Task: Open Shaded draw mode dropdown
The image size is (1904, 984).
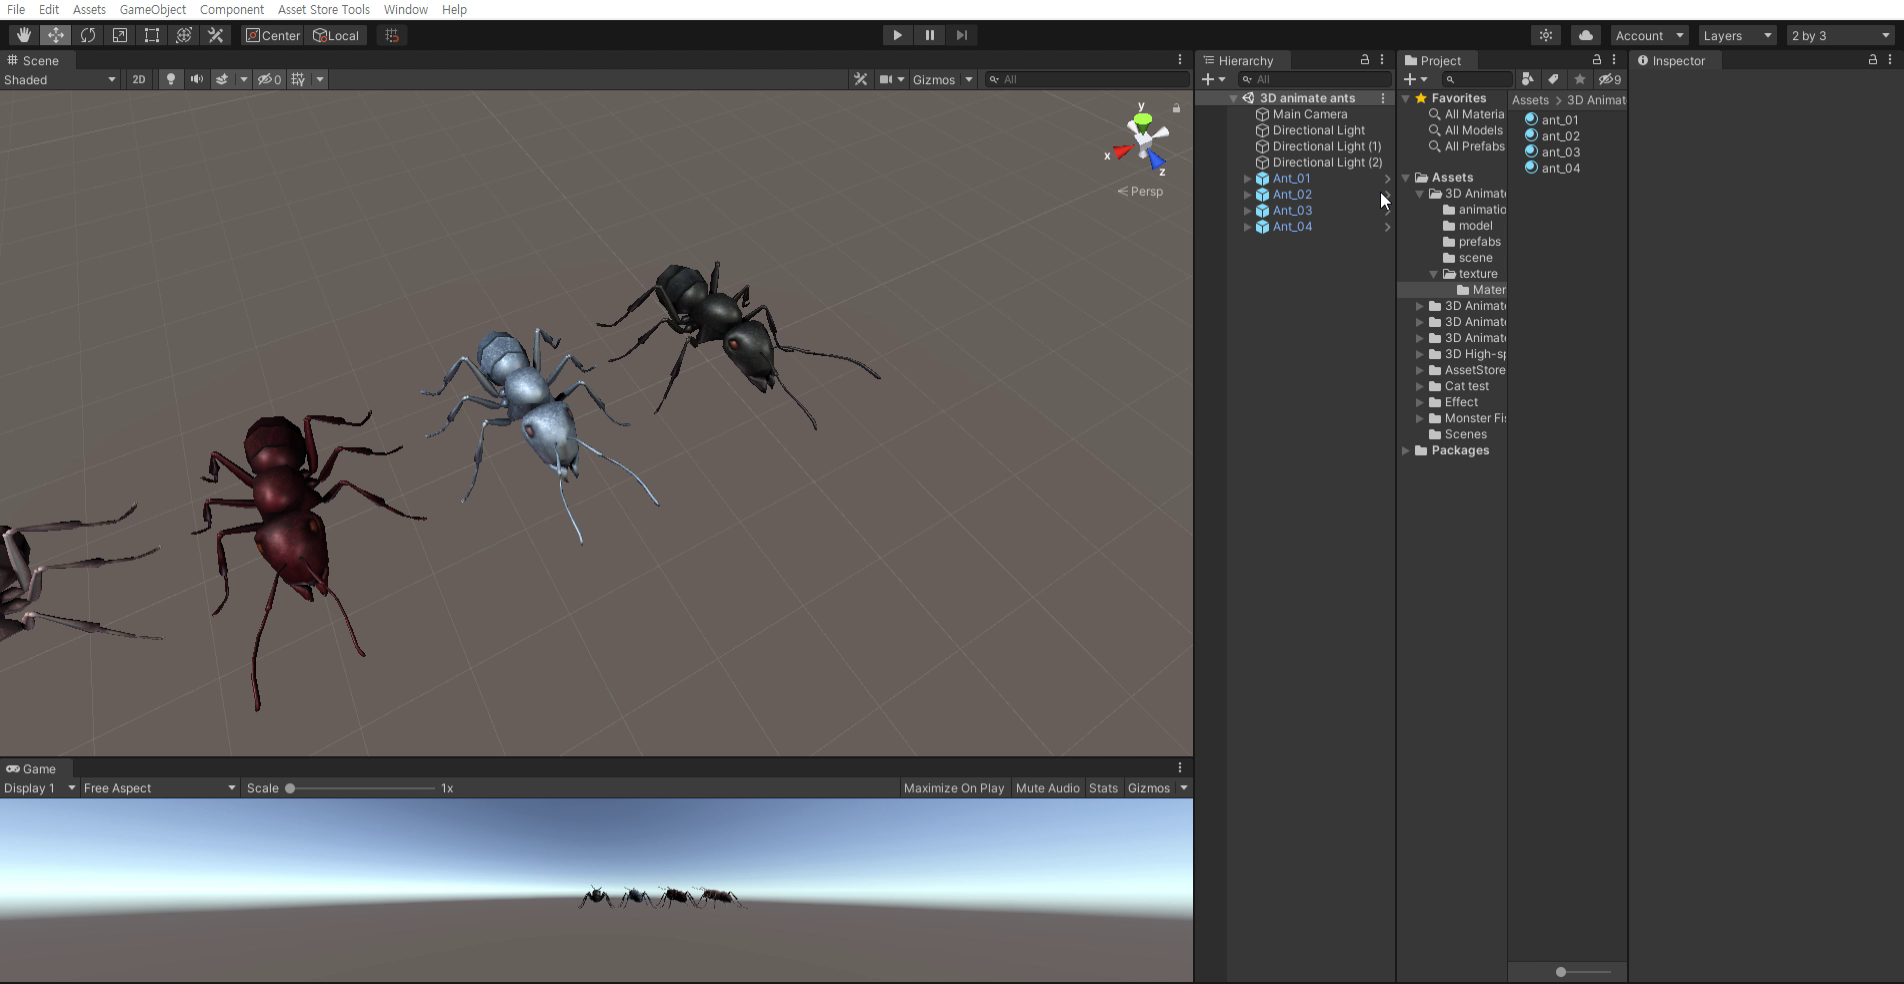Action: (x=60, y=79)
